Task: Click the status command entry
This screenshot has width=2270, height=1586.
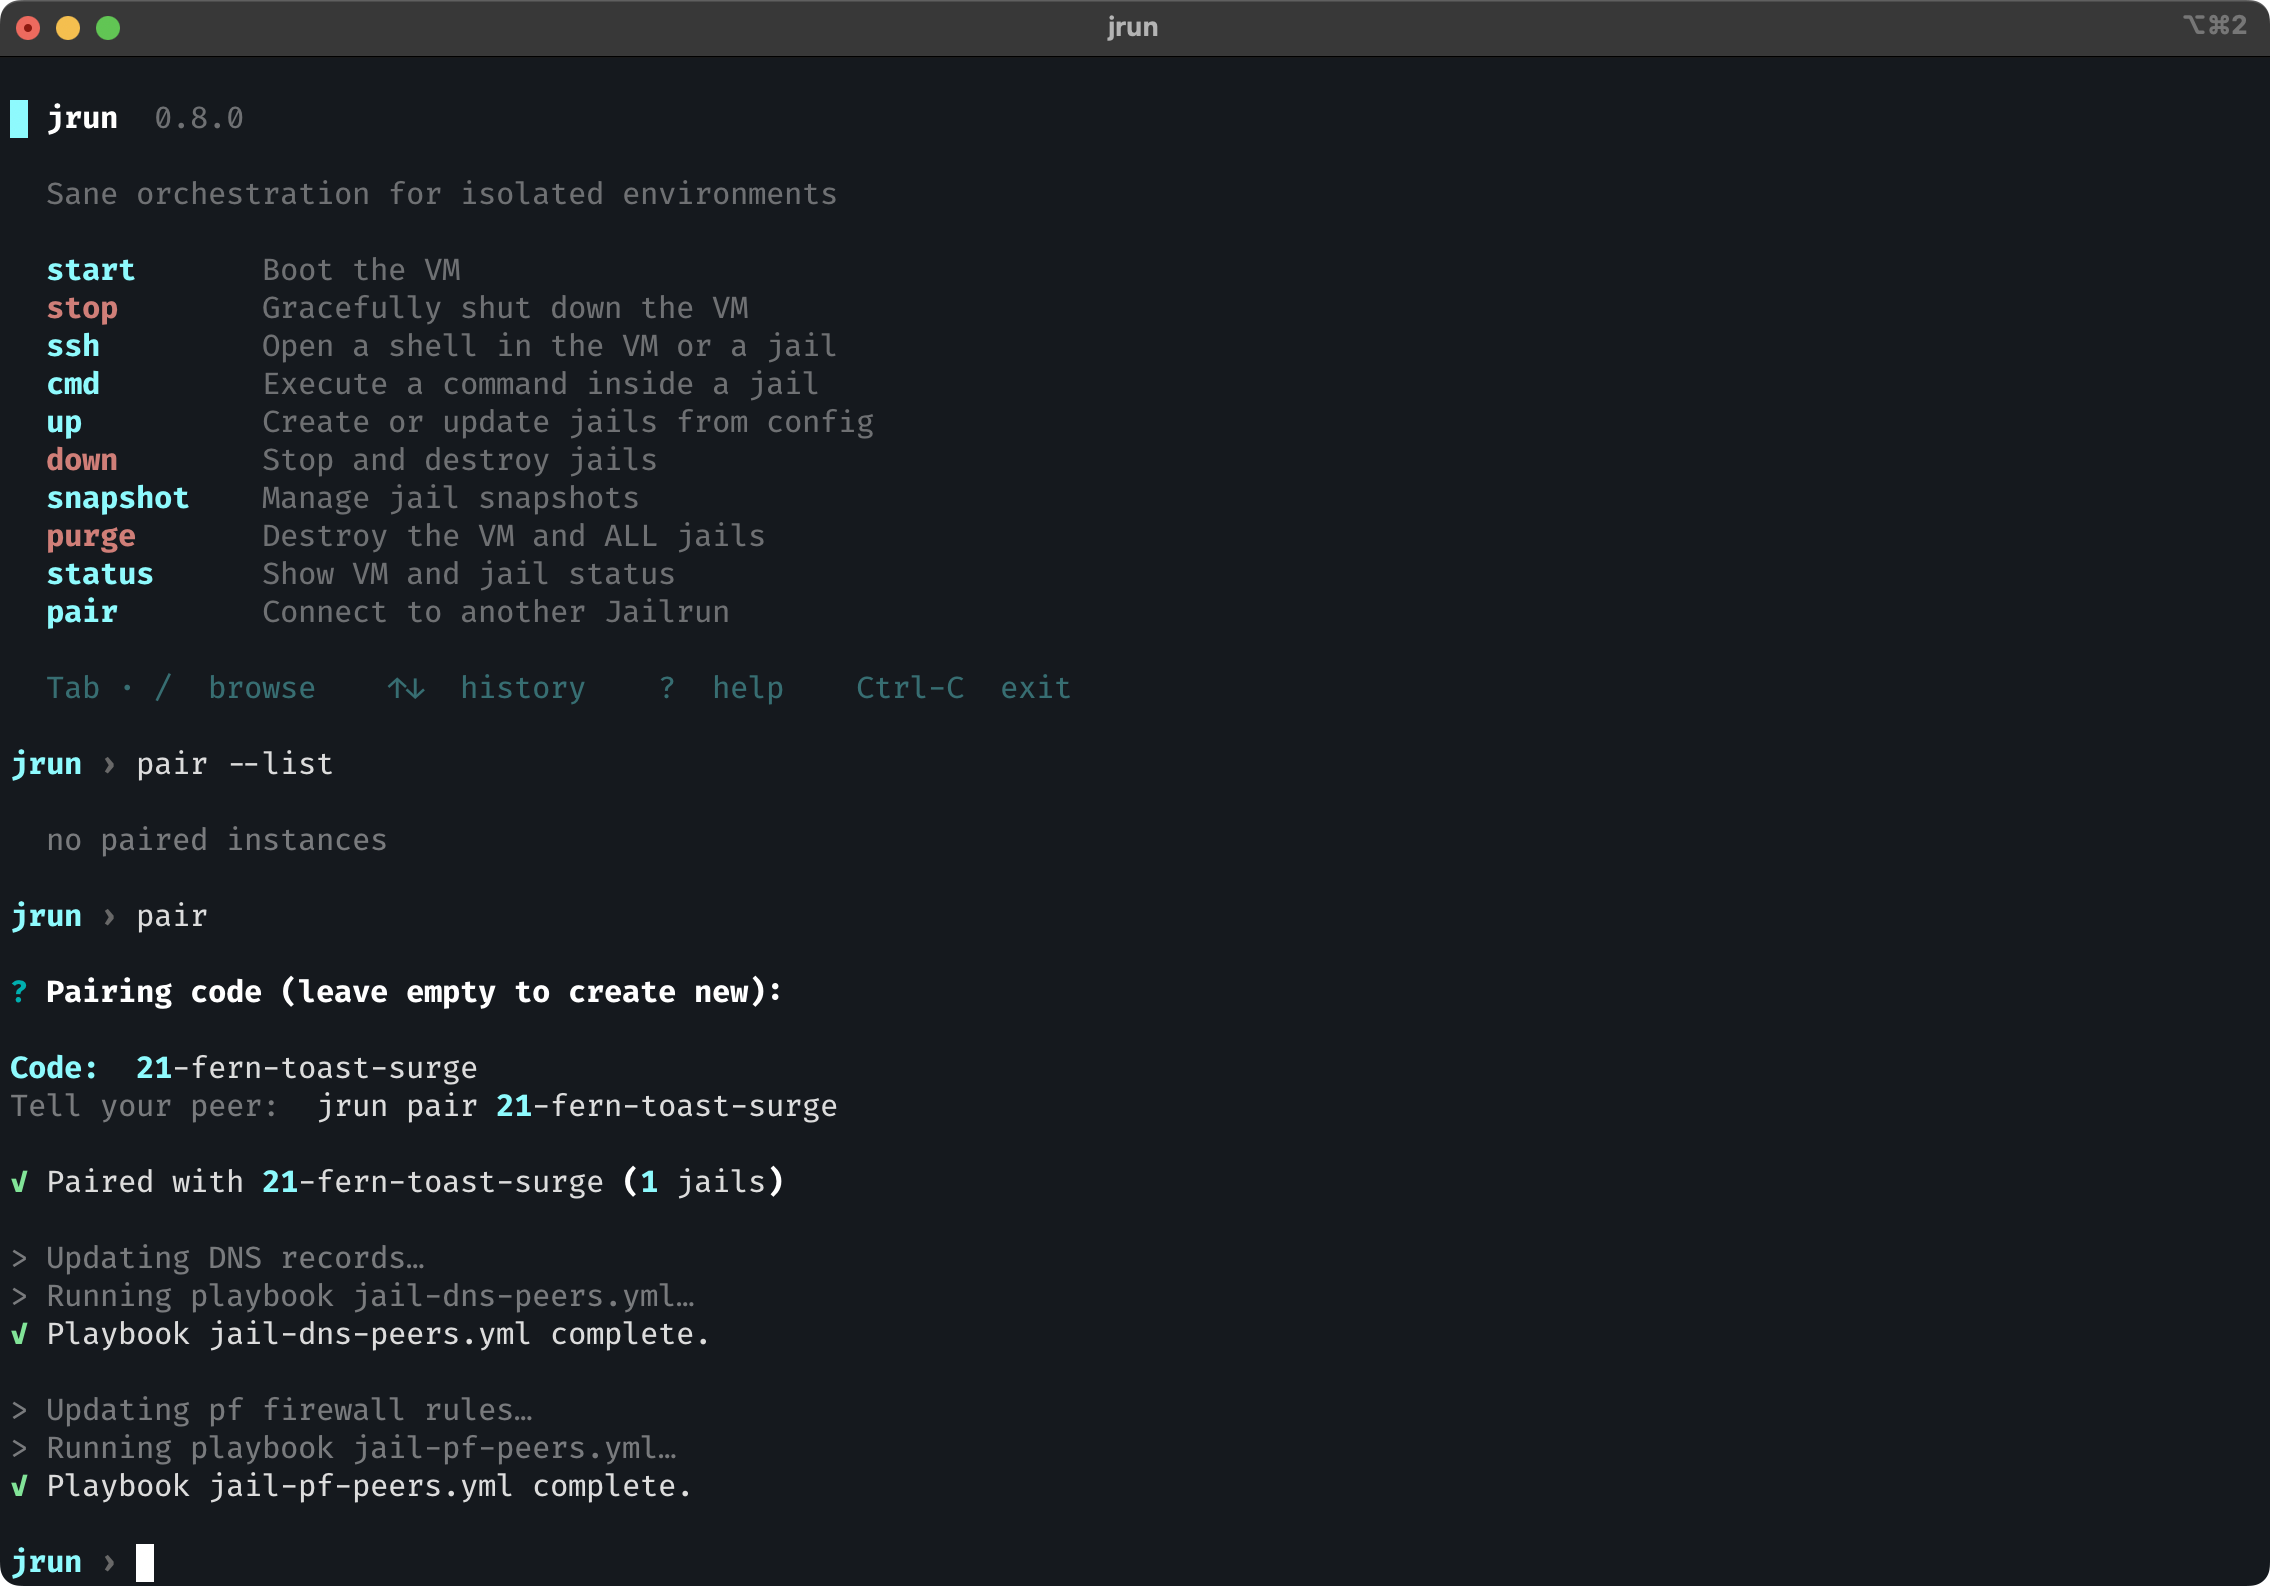Action: (99, 574)
